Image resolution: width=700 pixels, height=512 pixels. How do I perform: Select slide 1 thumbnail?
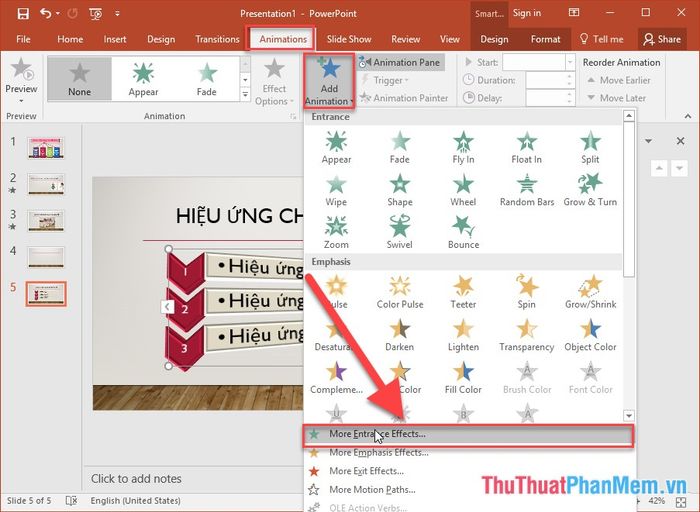pyautogui.click(x=46, y=148)
